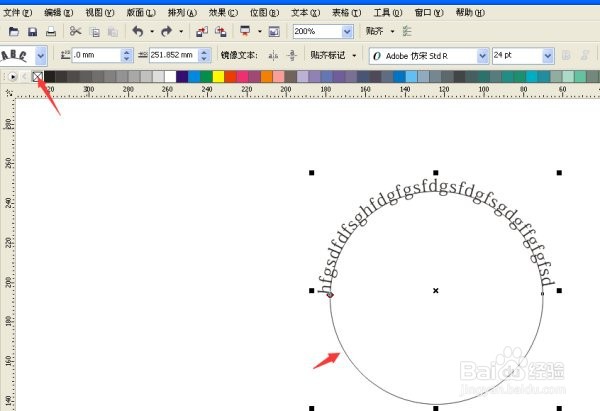600x411 pixels.
Task: Pick the white color swatch
Action: click(x=170, y=77)
